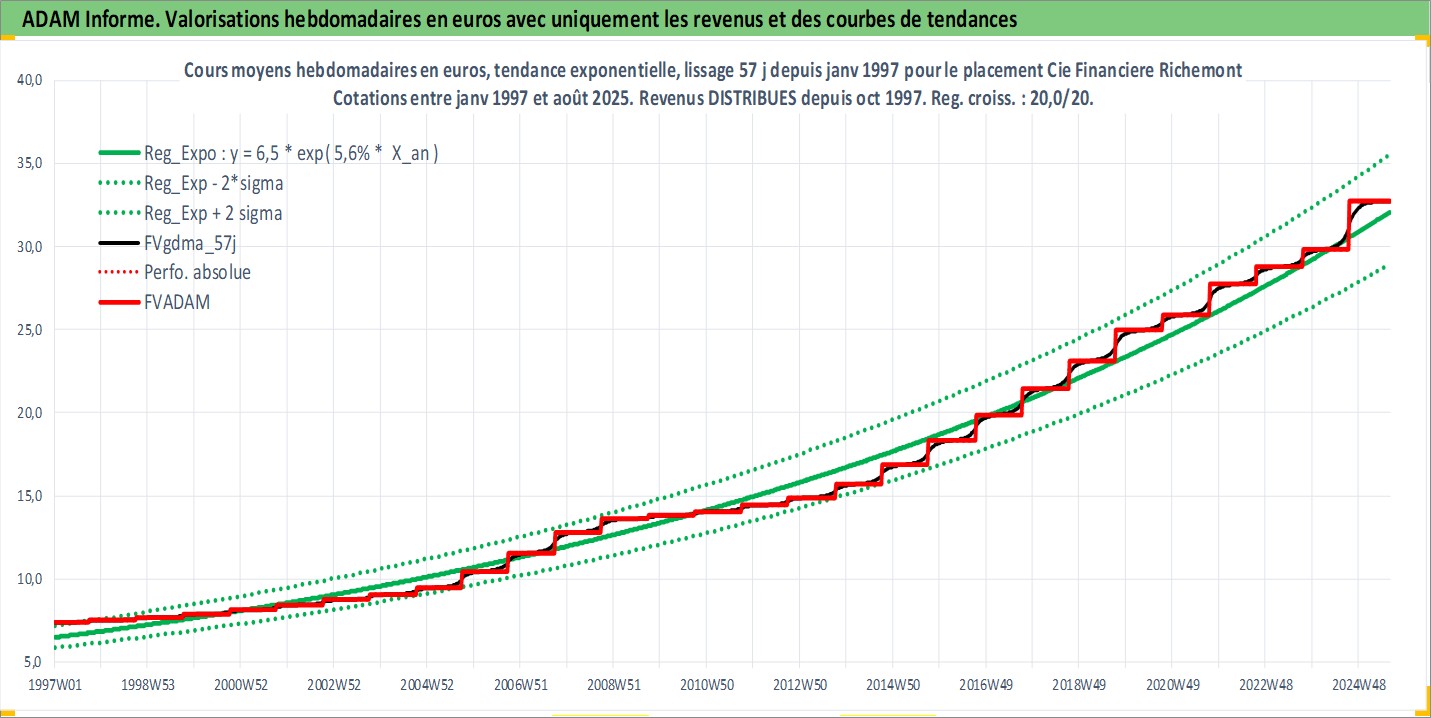
Task: Click the 30,0 y-axis label
Action: pos(28,247)
